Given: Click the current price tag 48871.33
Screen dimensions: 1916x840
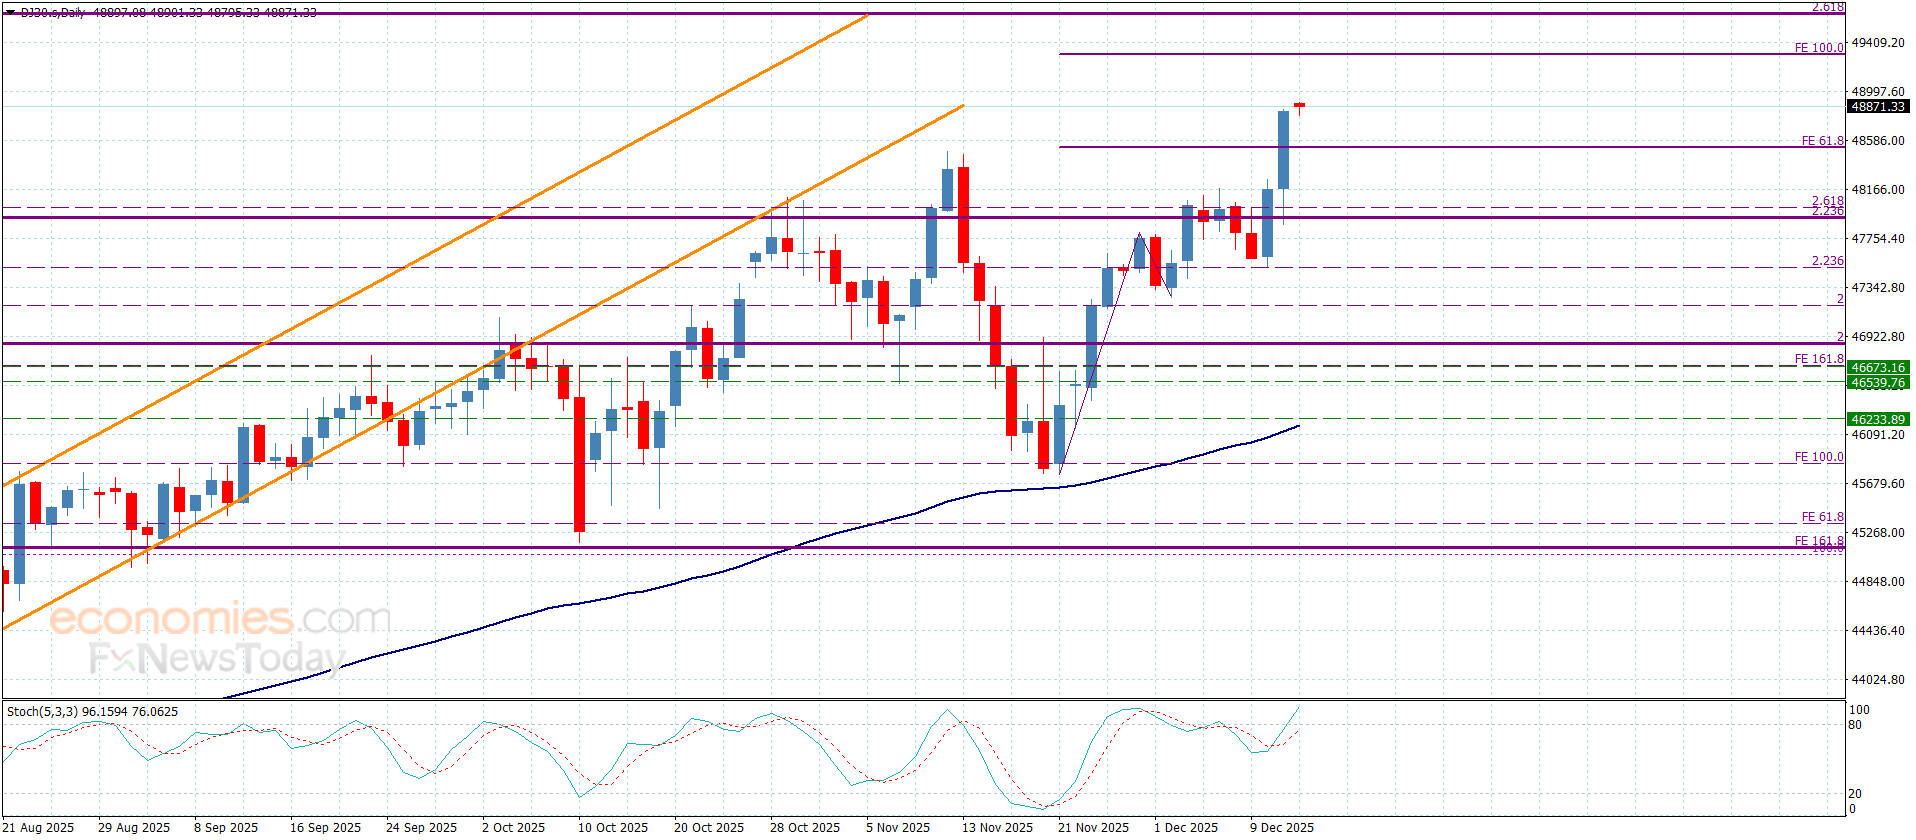Looking at the screenshot, I should pyautogui.click(x=1878, y=106).
